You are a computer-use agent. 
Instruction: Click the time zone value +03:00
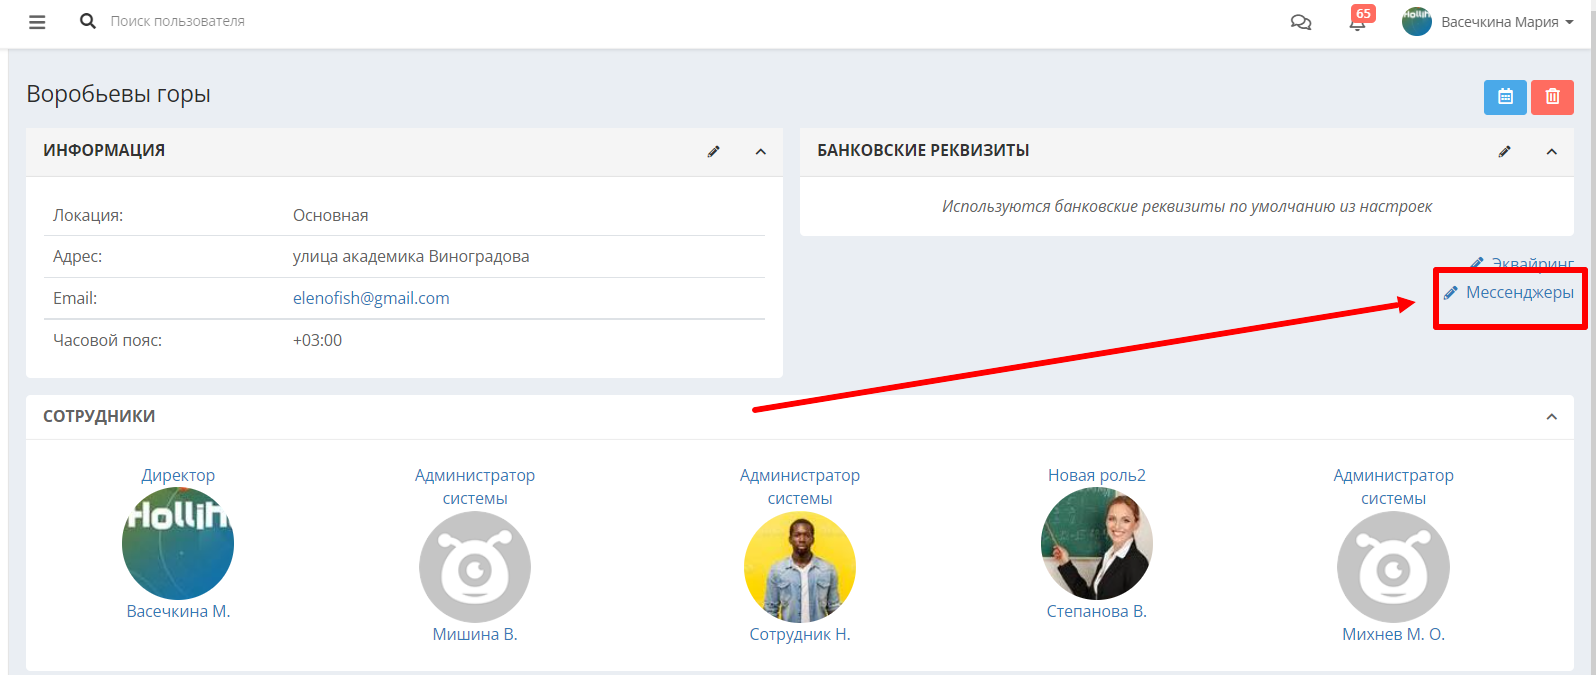point(317,340)
